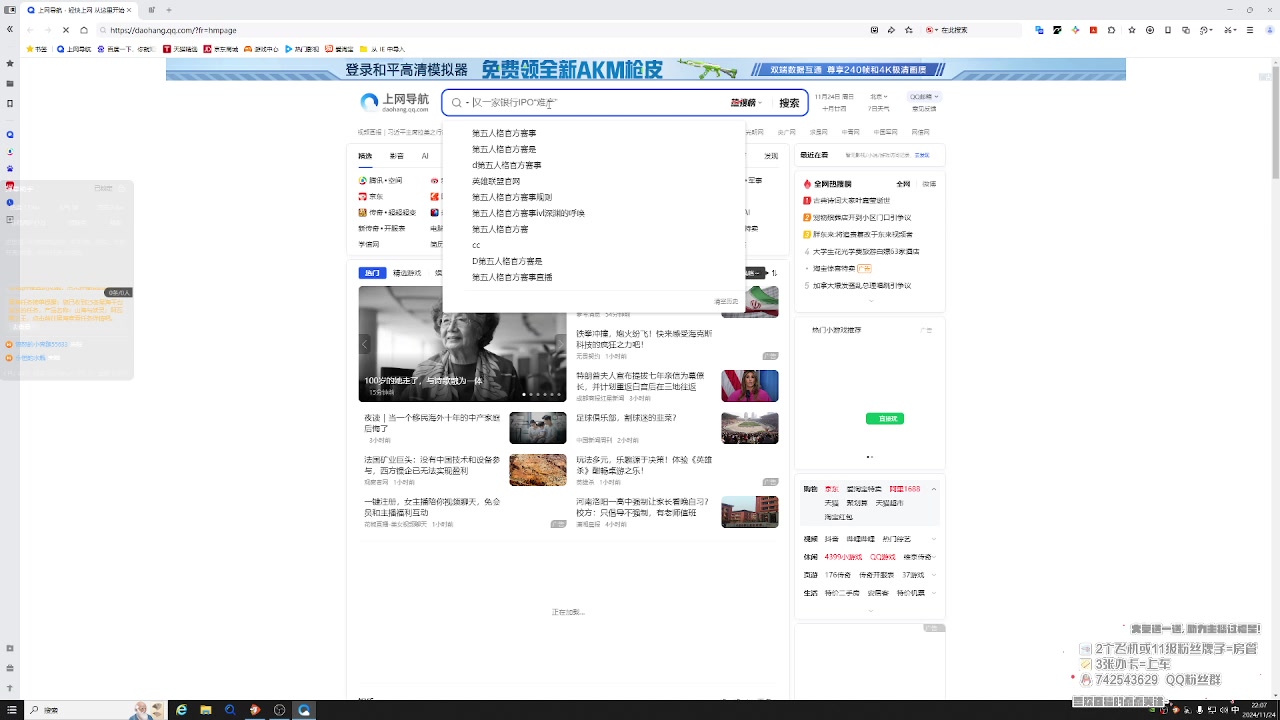The height and width of the screenshot is (720, 1280).
Task: Open search engine selector next to 搜索
Action: (746, 103)
